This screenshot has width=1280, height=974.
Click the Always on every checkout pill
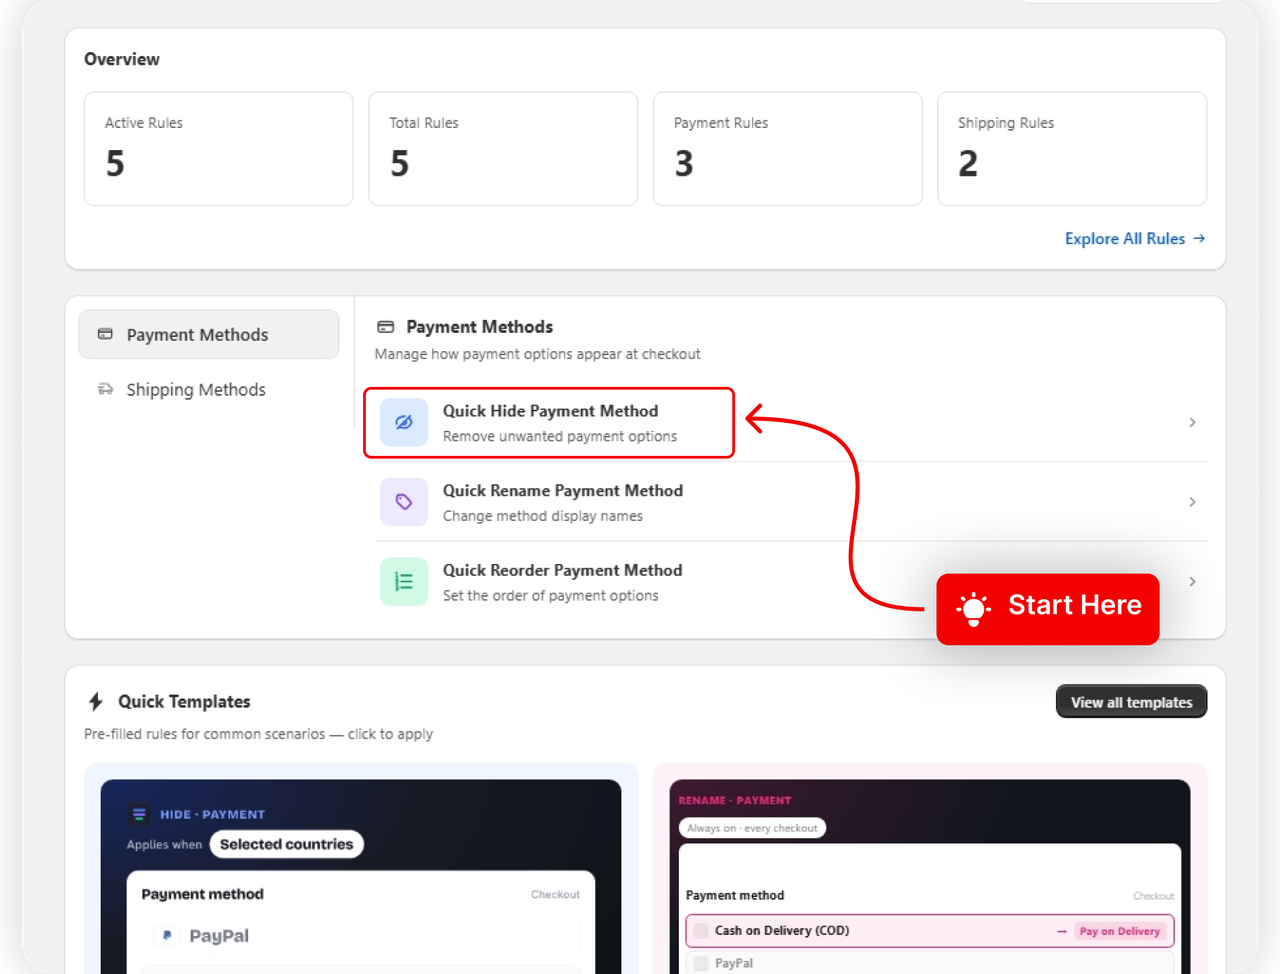pyautogui.click(x=752, y=828)
